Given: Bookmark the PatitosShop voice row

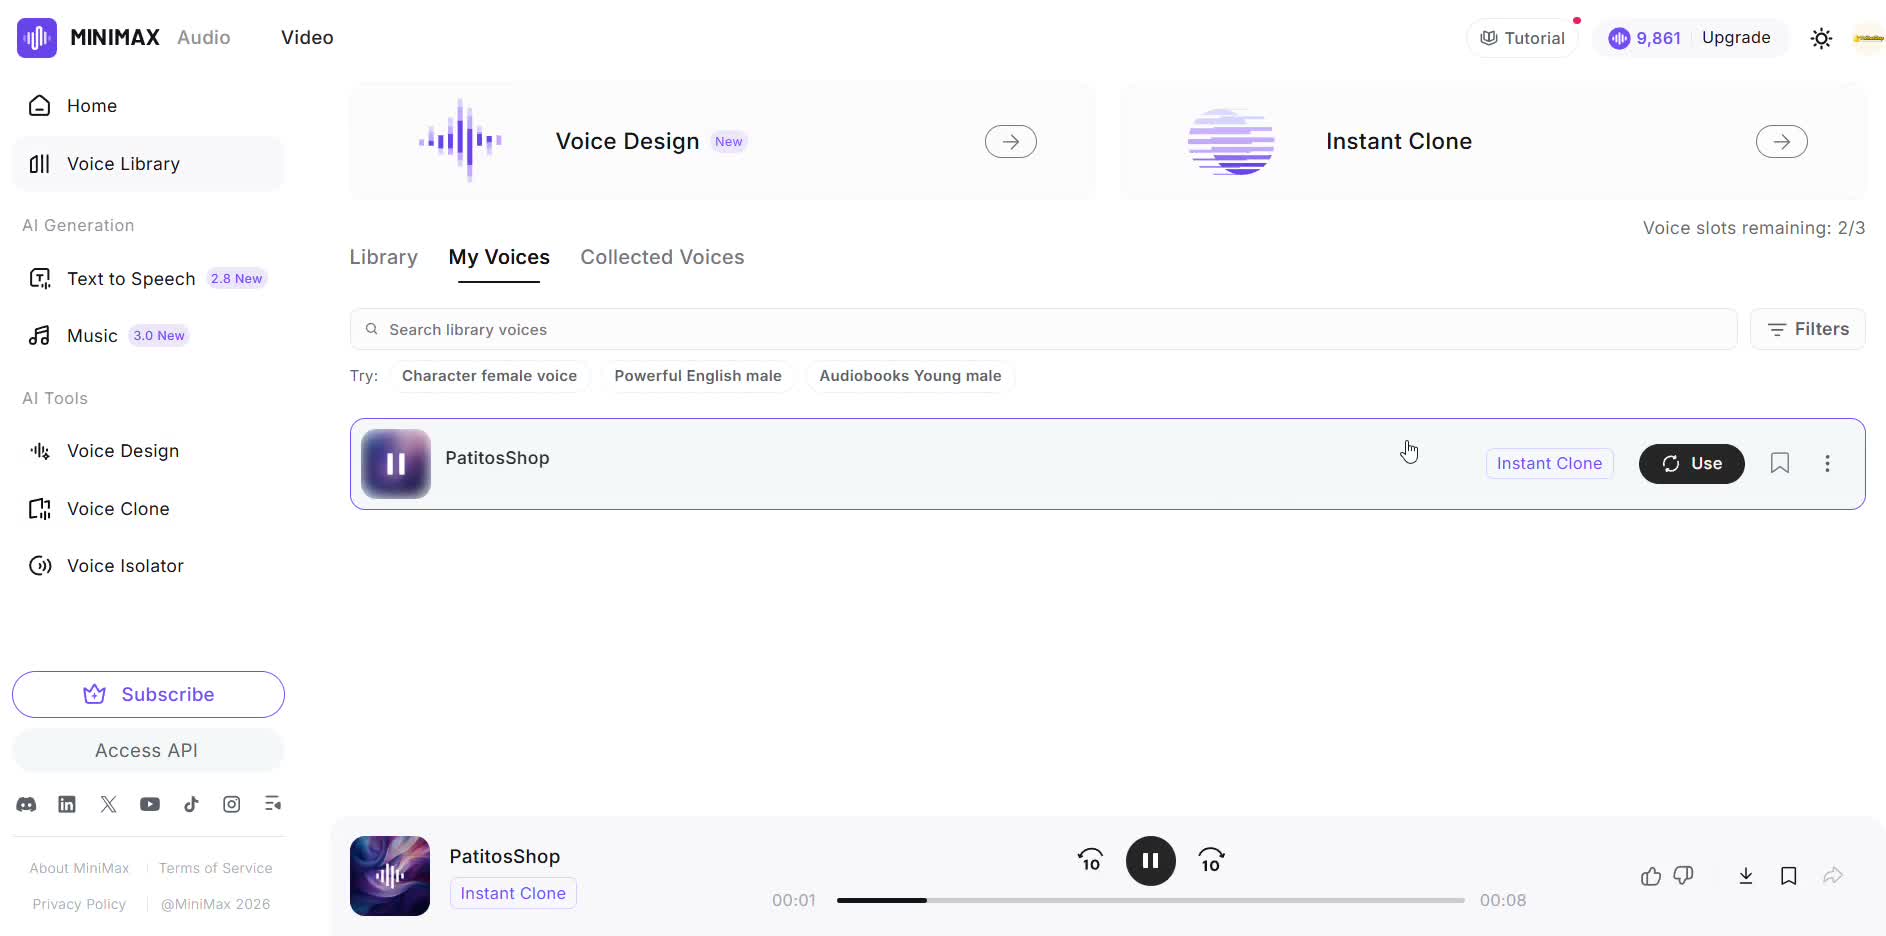Looking at the screenshot, I should point(1780,463).
